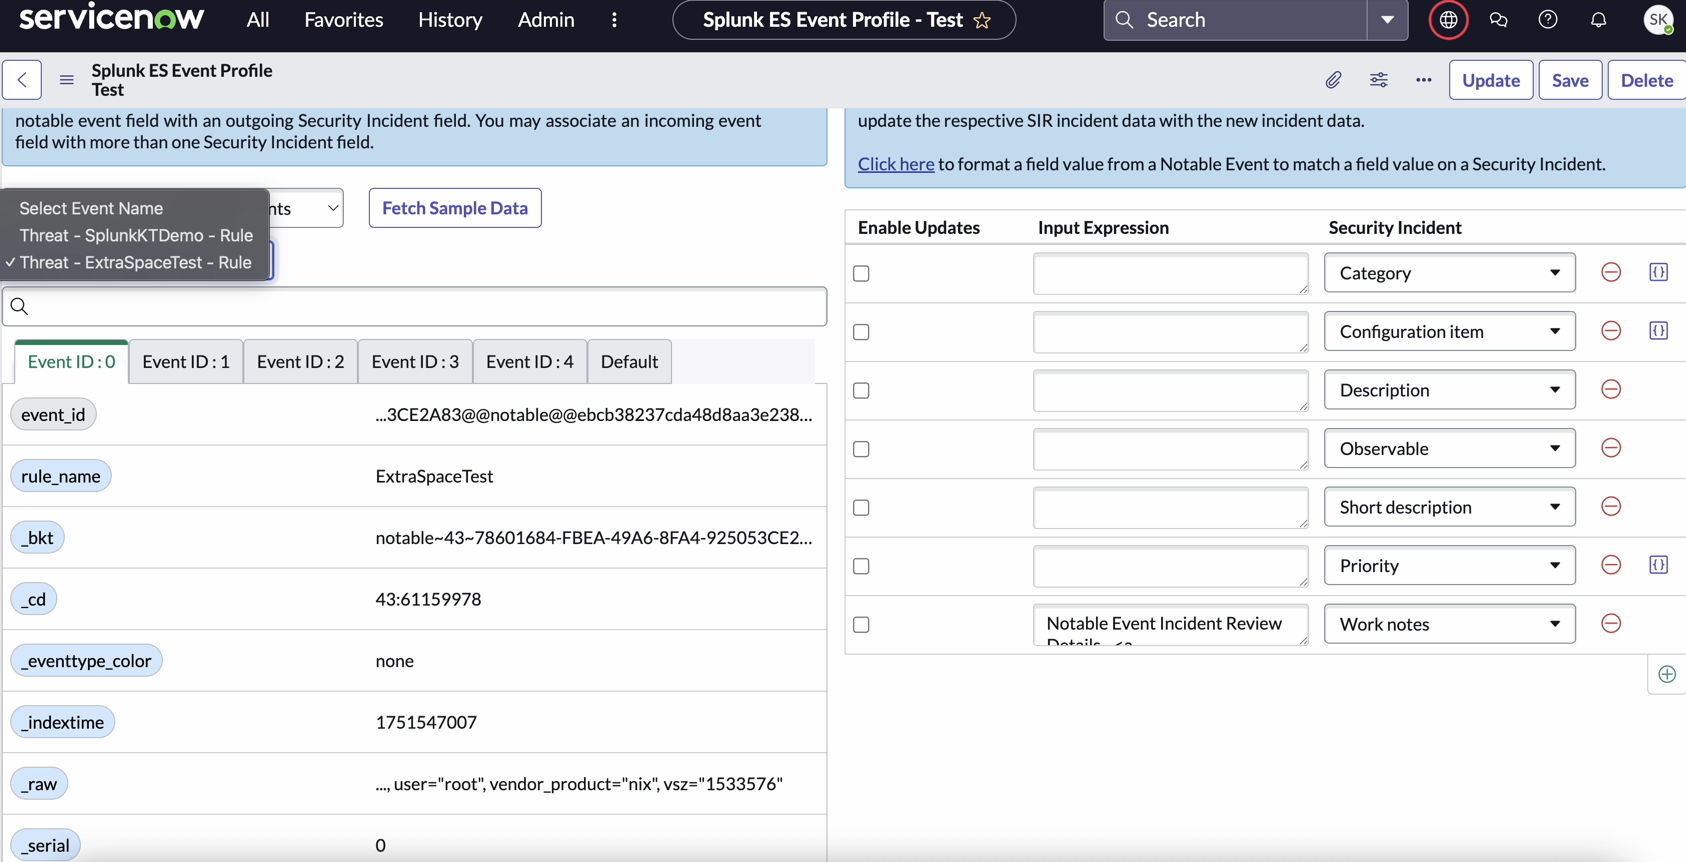Open the Priority field dropdown
Viewport: 1686px width, 862px height.
tap(1449, 565)
